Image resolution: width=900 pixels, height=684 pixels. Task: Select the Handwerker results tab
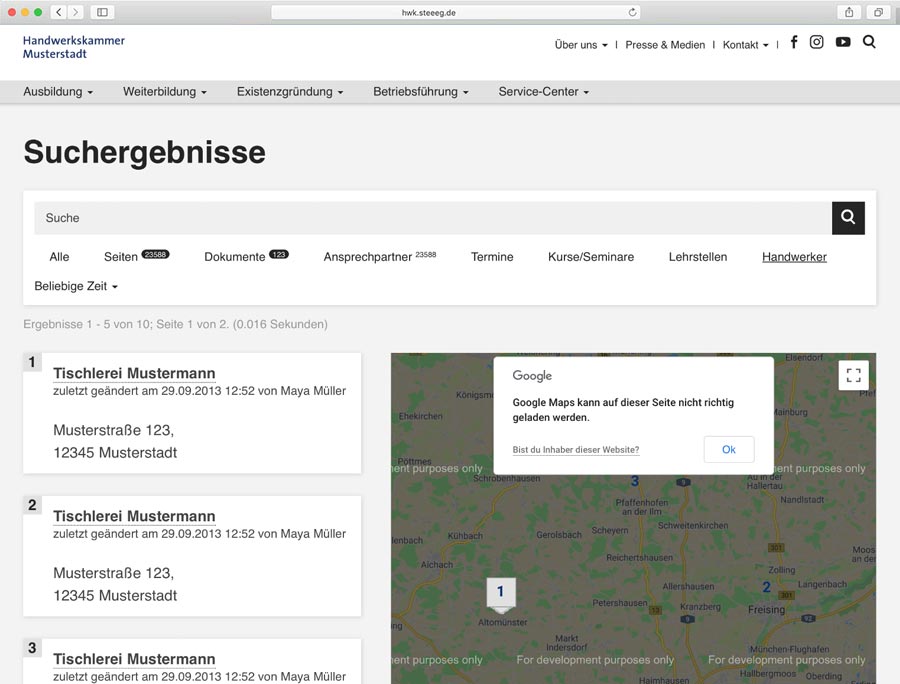click(794, 257)
